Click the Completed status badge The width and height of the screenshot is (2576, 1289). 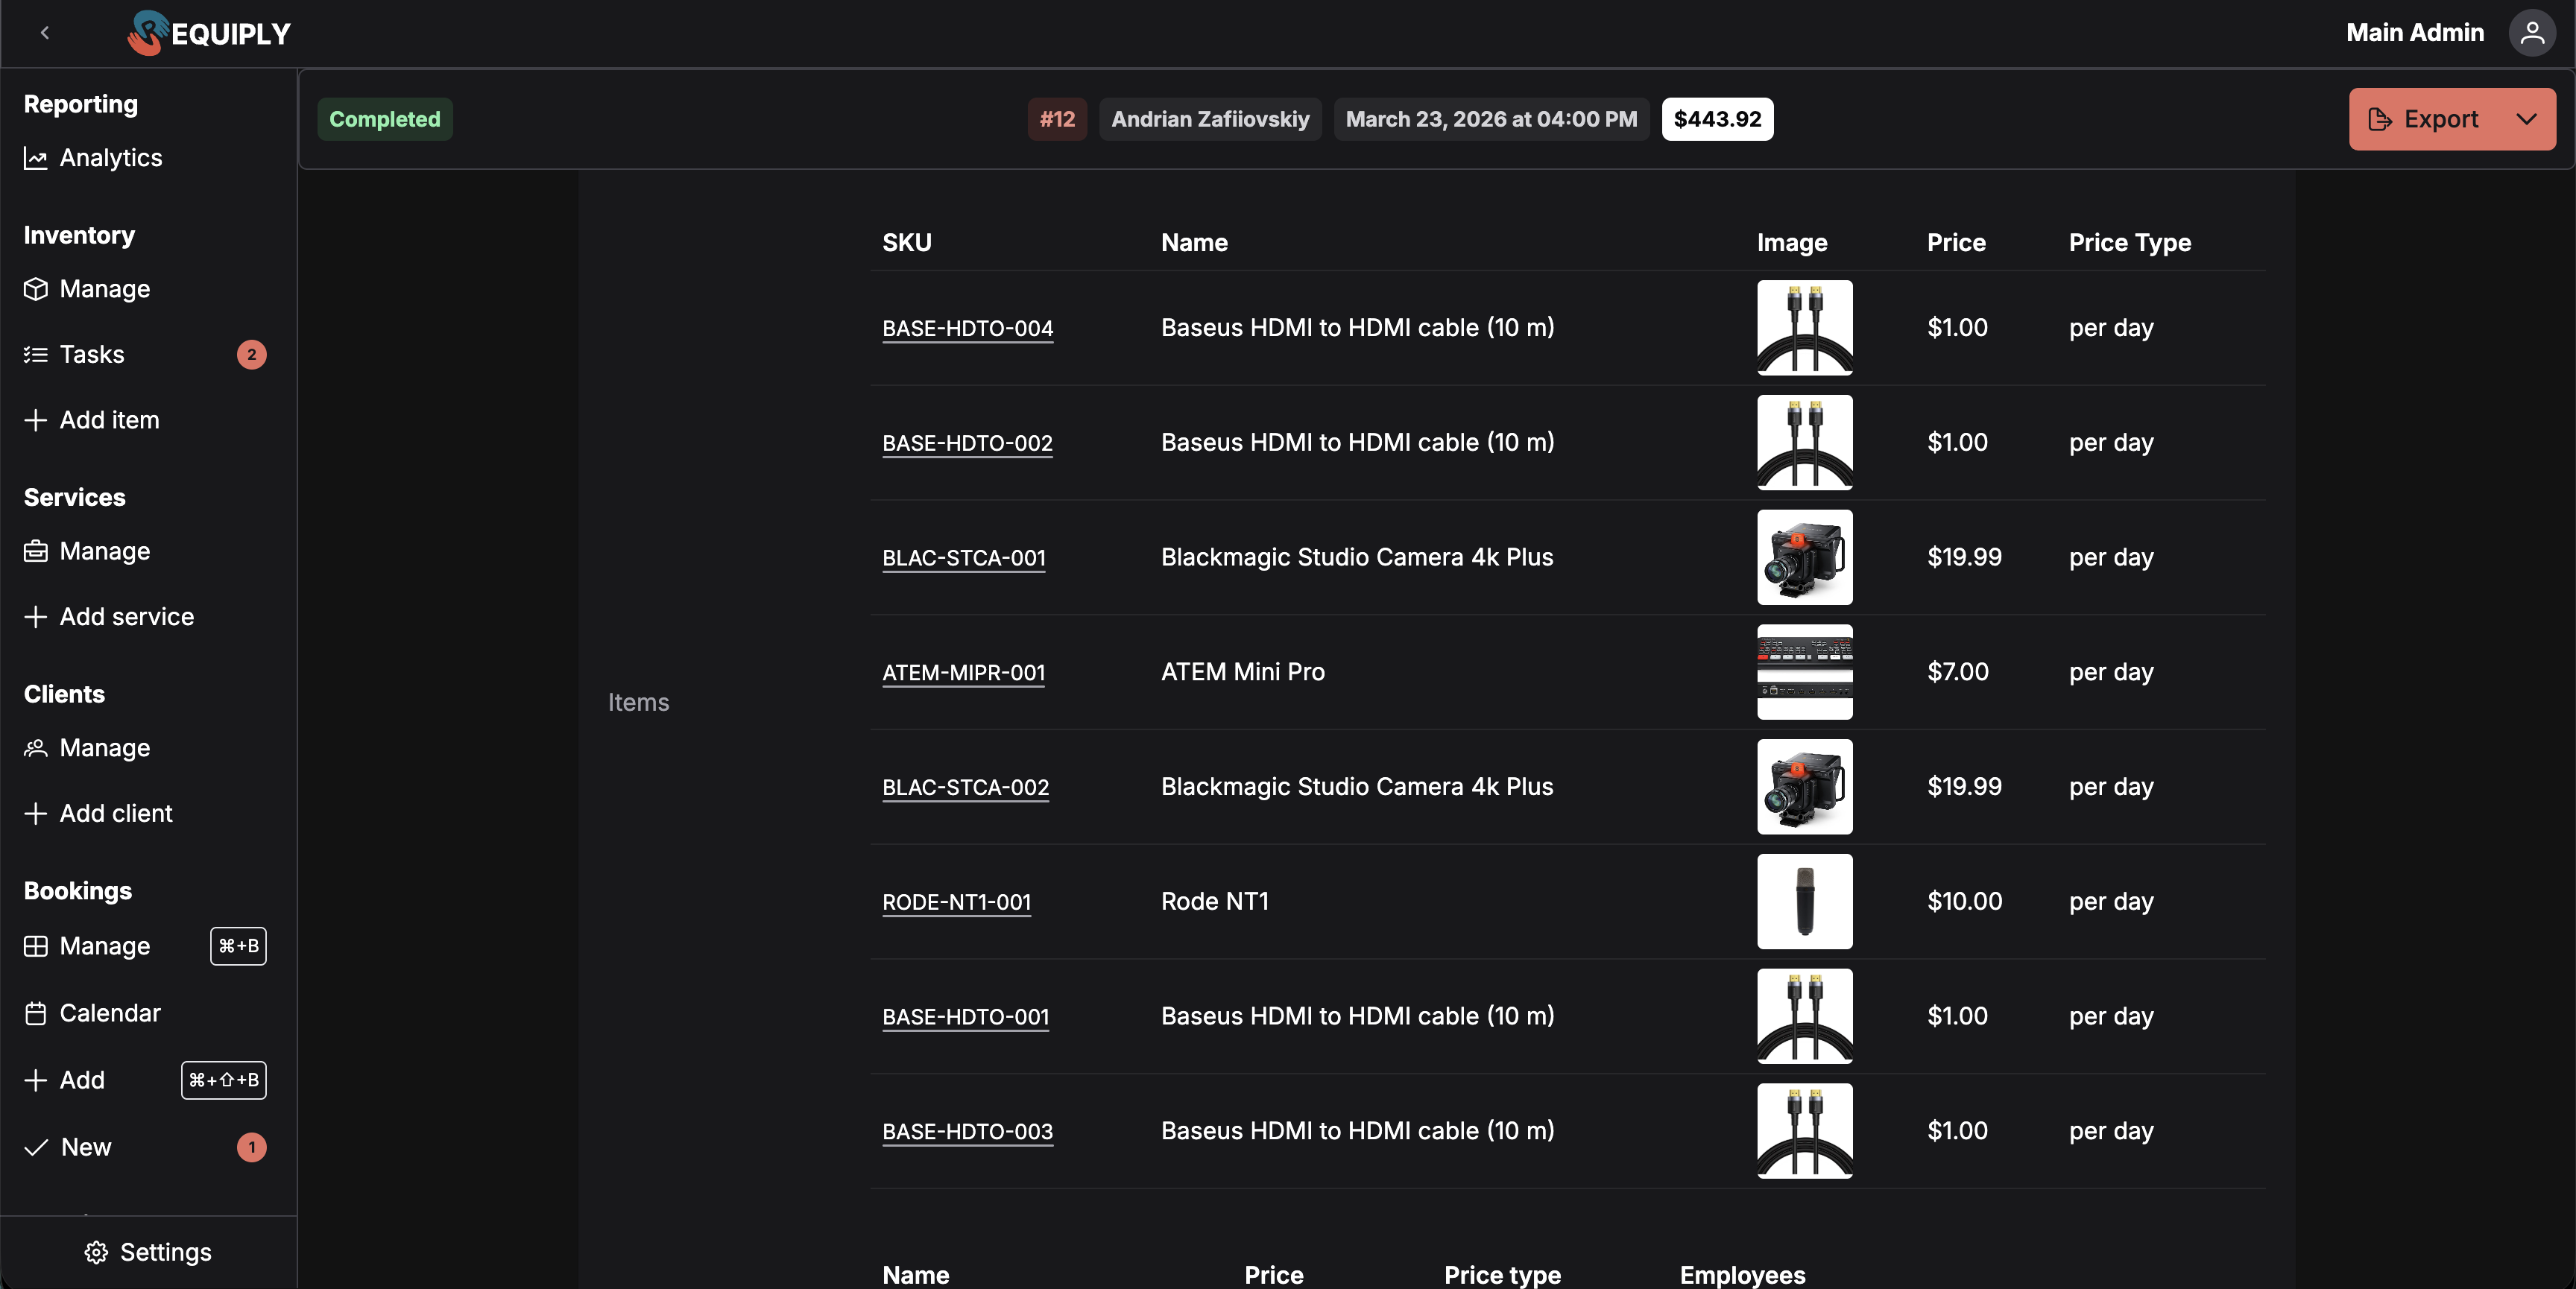click(385, 119)
